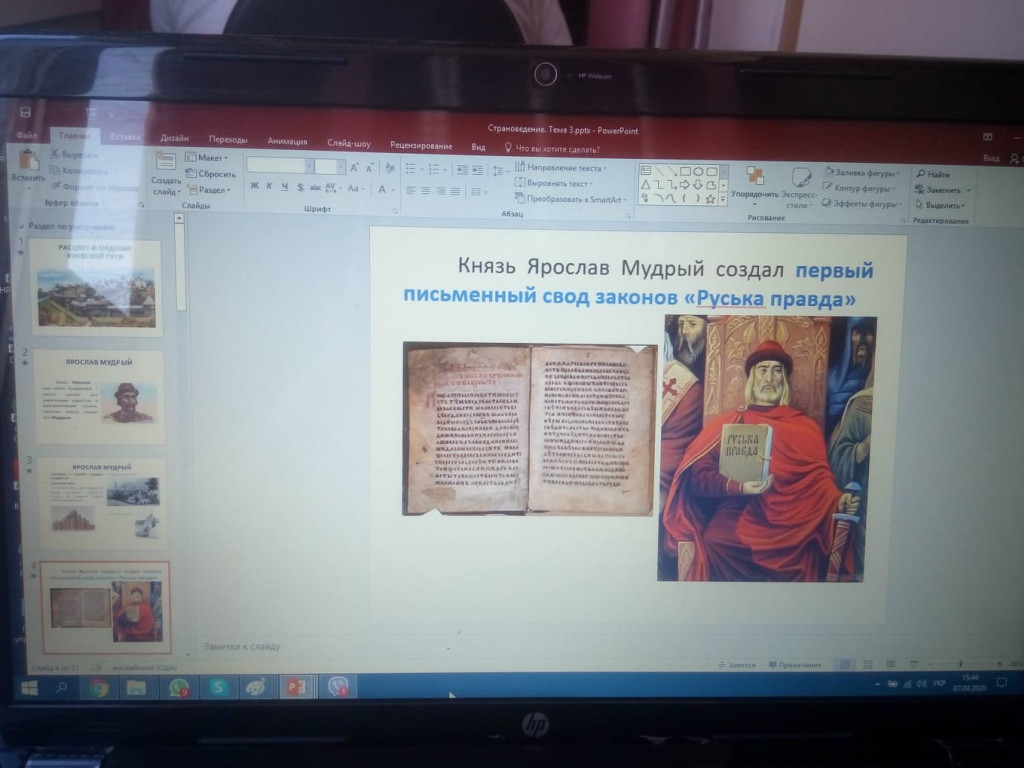Toggle text shadow S formatting
The image size is (1024, 768).
point(300,187)
